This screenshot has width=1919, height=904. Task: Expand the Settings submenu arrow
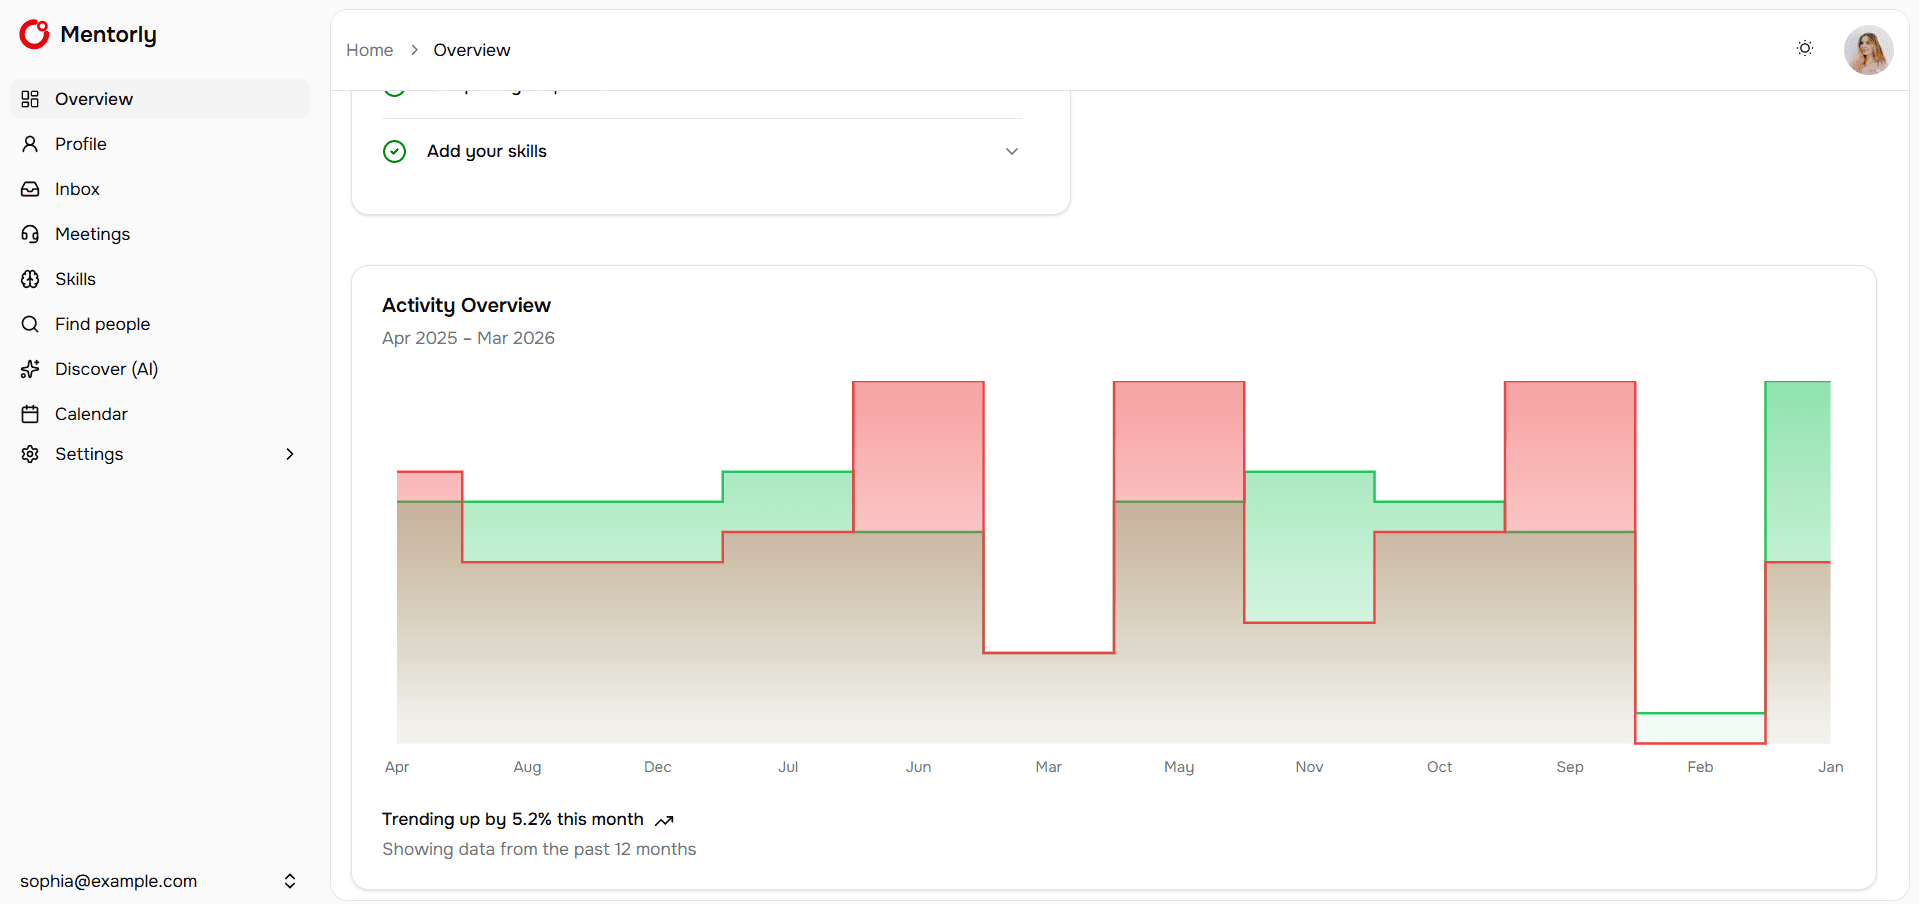[290, 454]
